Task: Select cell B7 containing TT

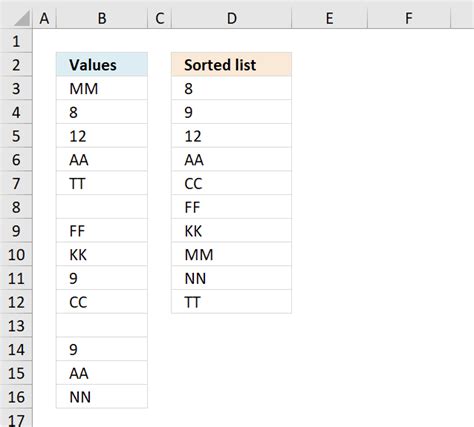Action: pyautogui.click(x=102, y=183)
